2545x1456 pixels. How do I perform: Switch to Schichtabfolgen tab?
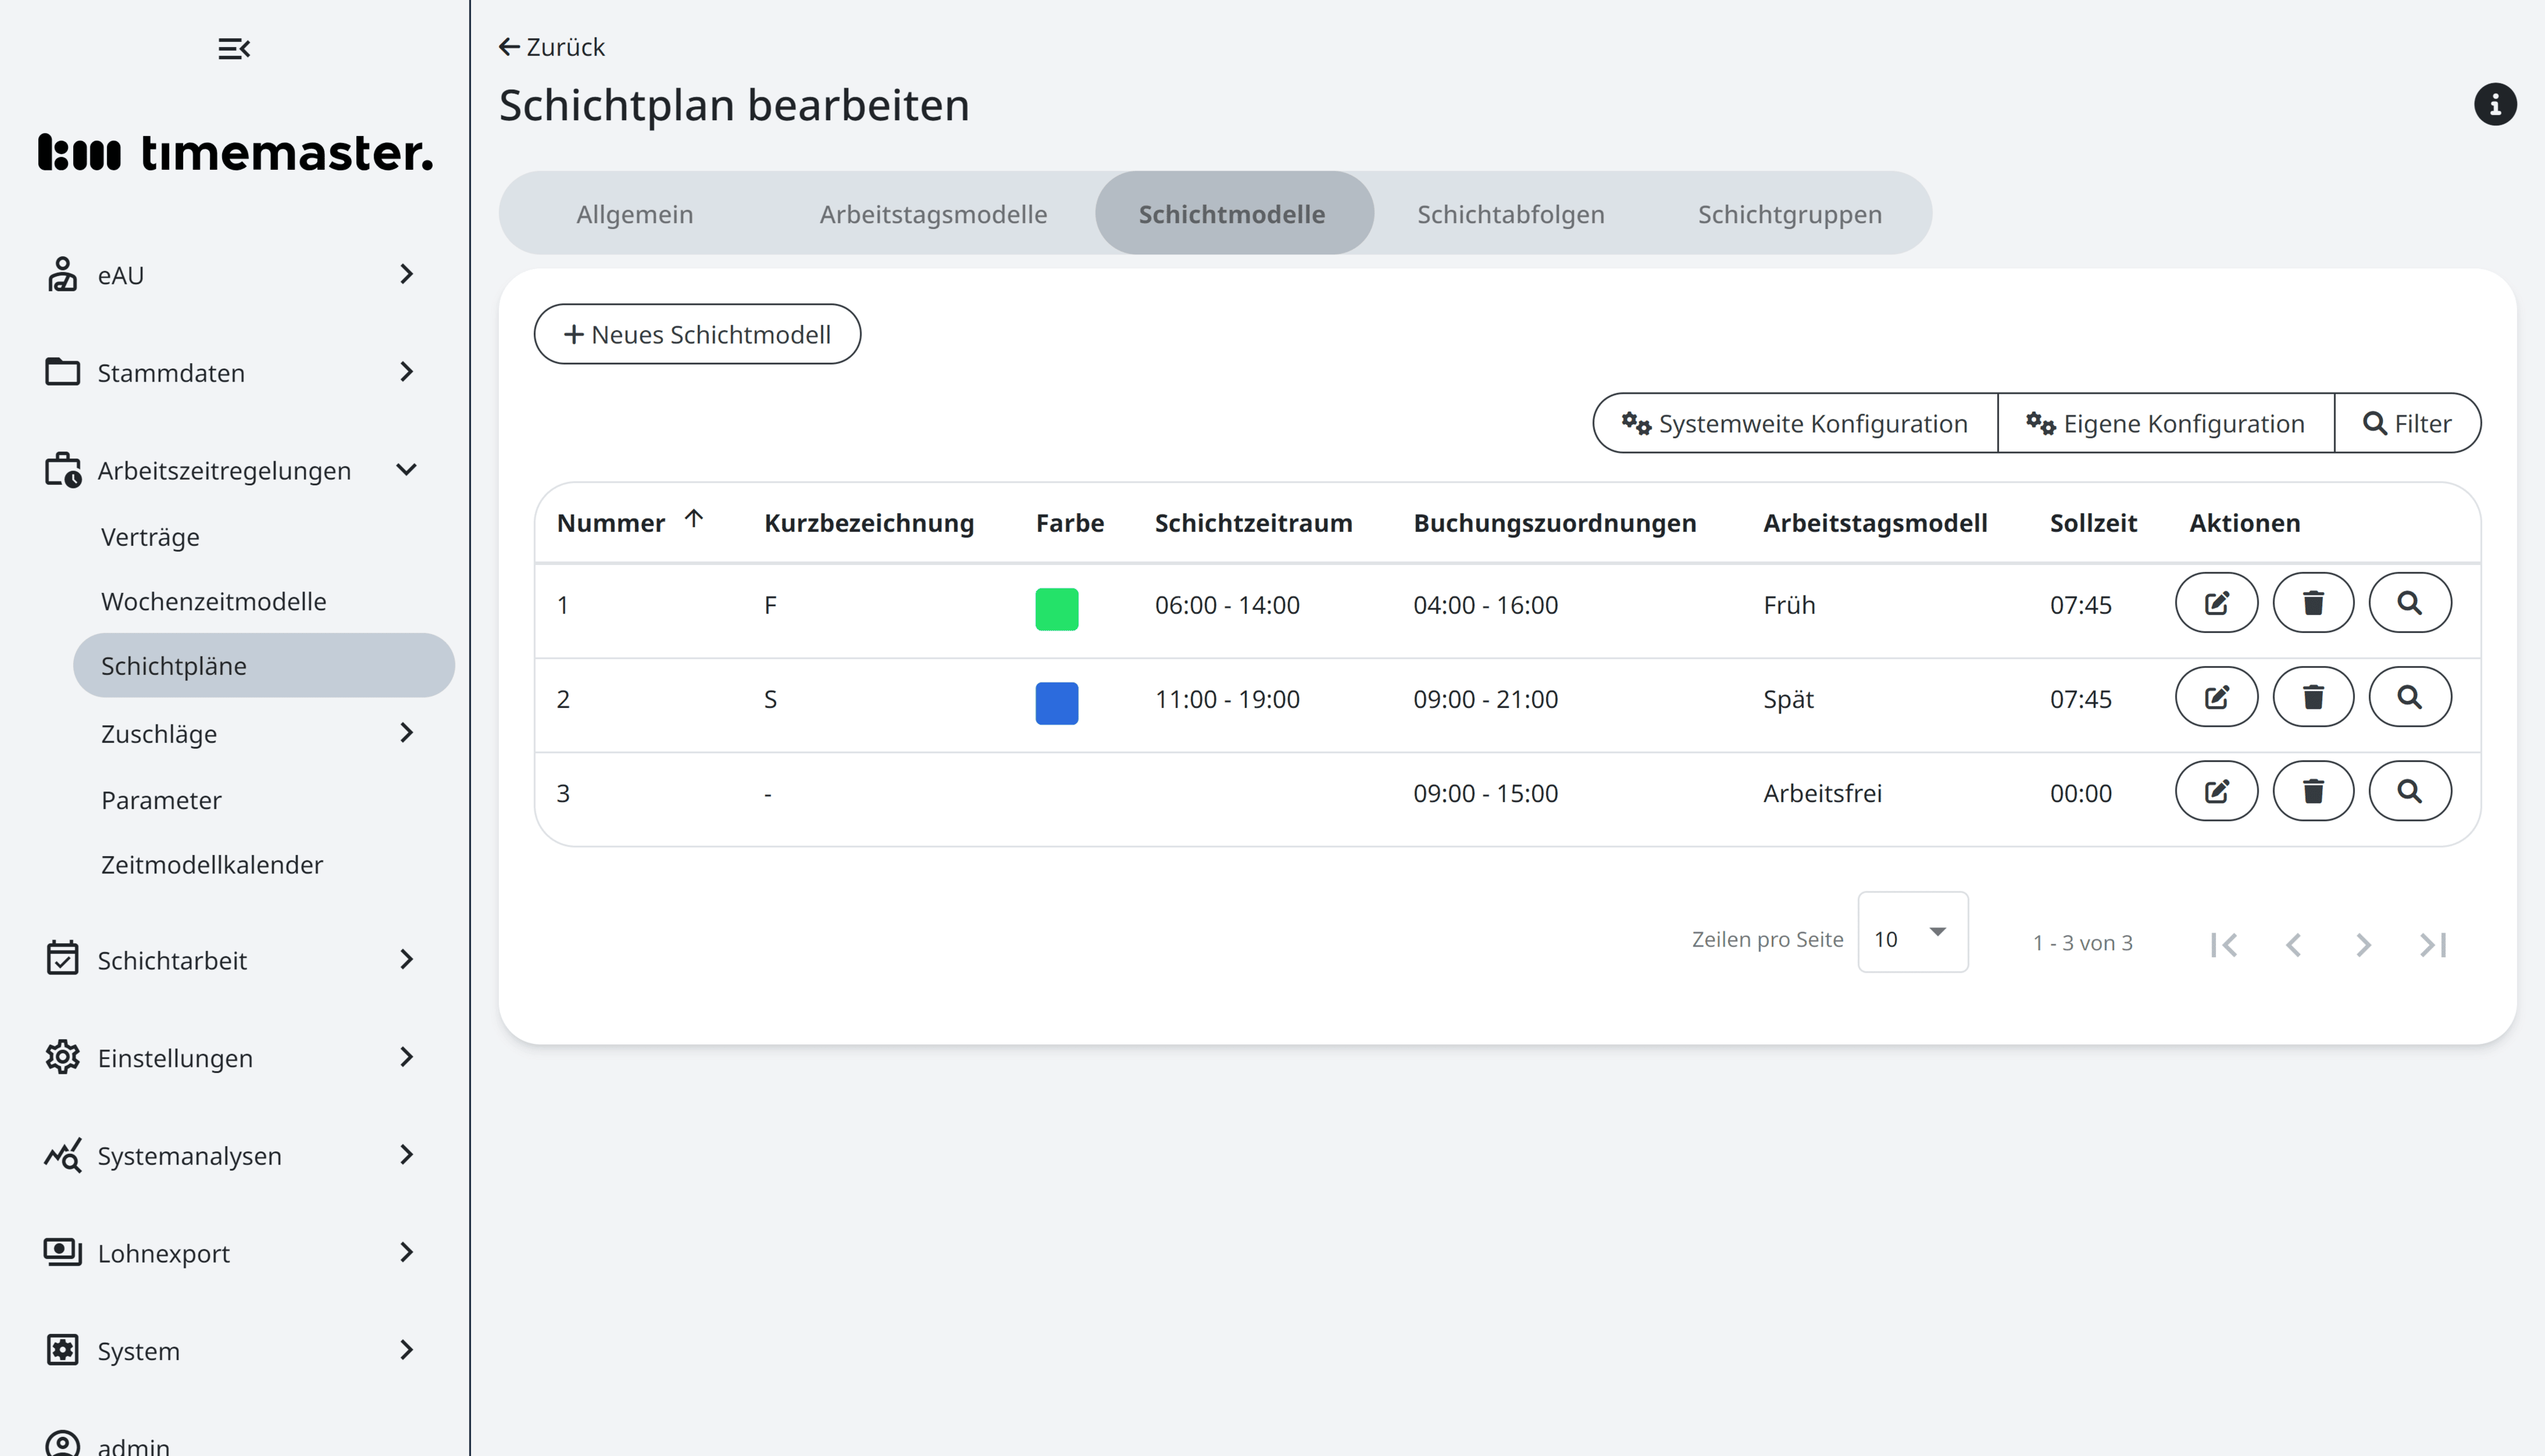point(1510,214)
